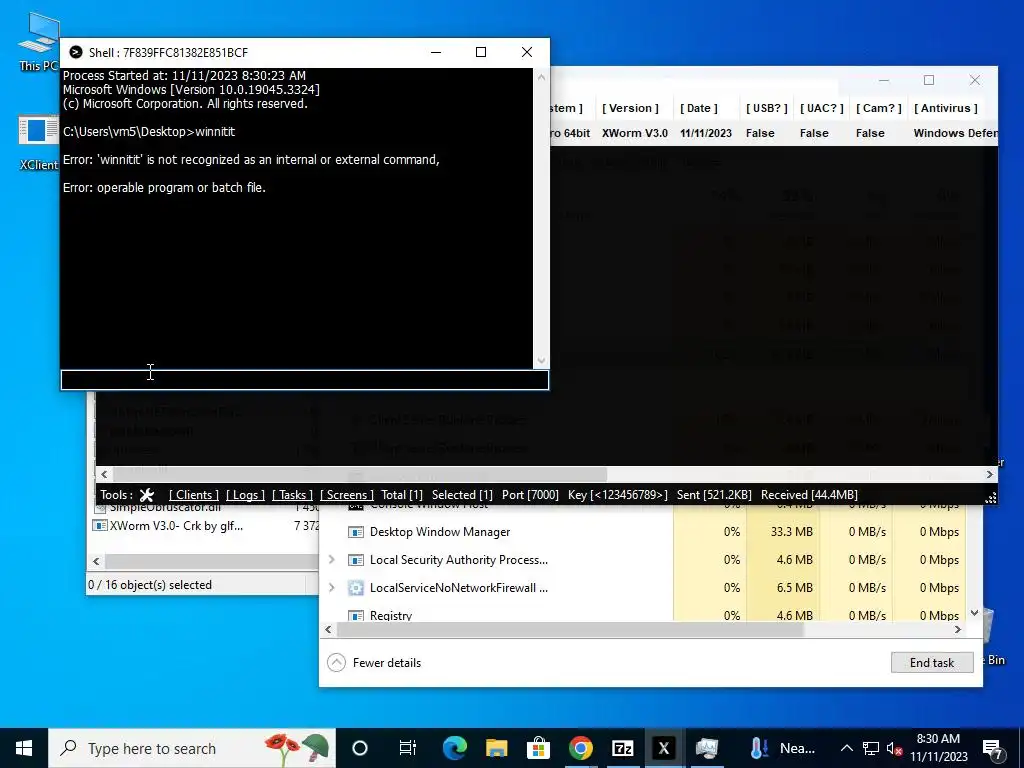Open the Logs tab in XWorm
This screenshot has width=1024, height=768.
(245, 495)
